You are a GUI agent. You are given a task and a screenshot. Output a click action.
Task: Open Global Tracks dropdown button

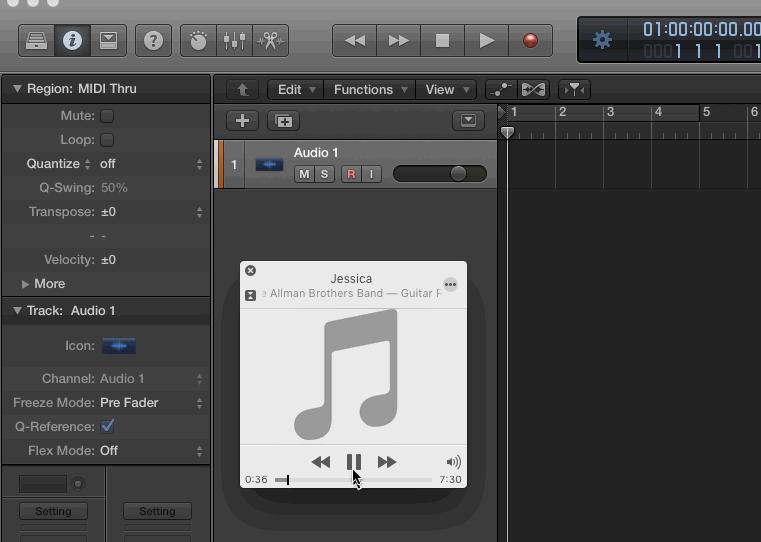[468, 120]
